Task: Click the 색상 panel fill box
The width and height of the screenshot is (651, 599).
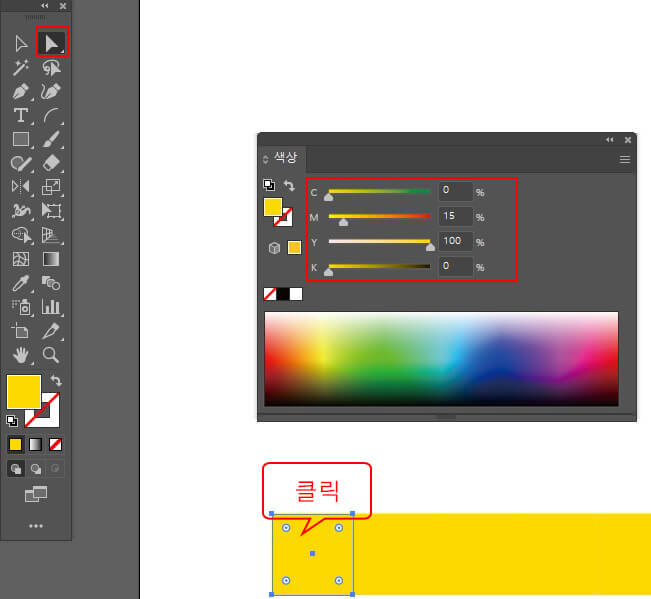Action: click(273, 207)
